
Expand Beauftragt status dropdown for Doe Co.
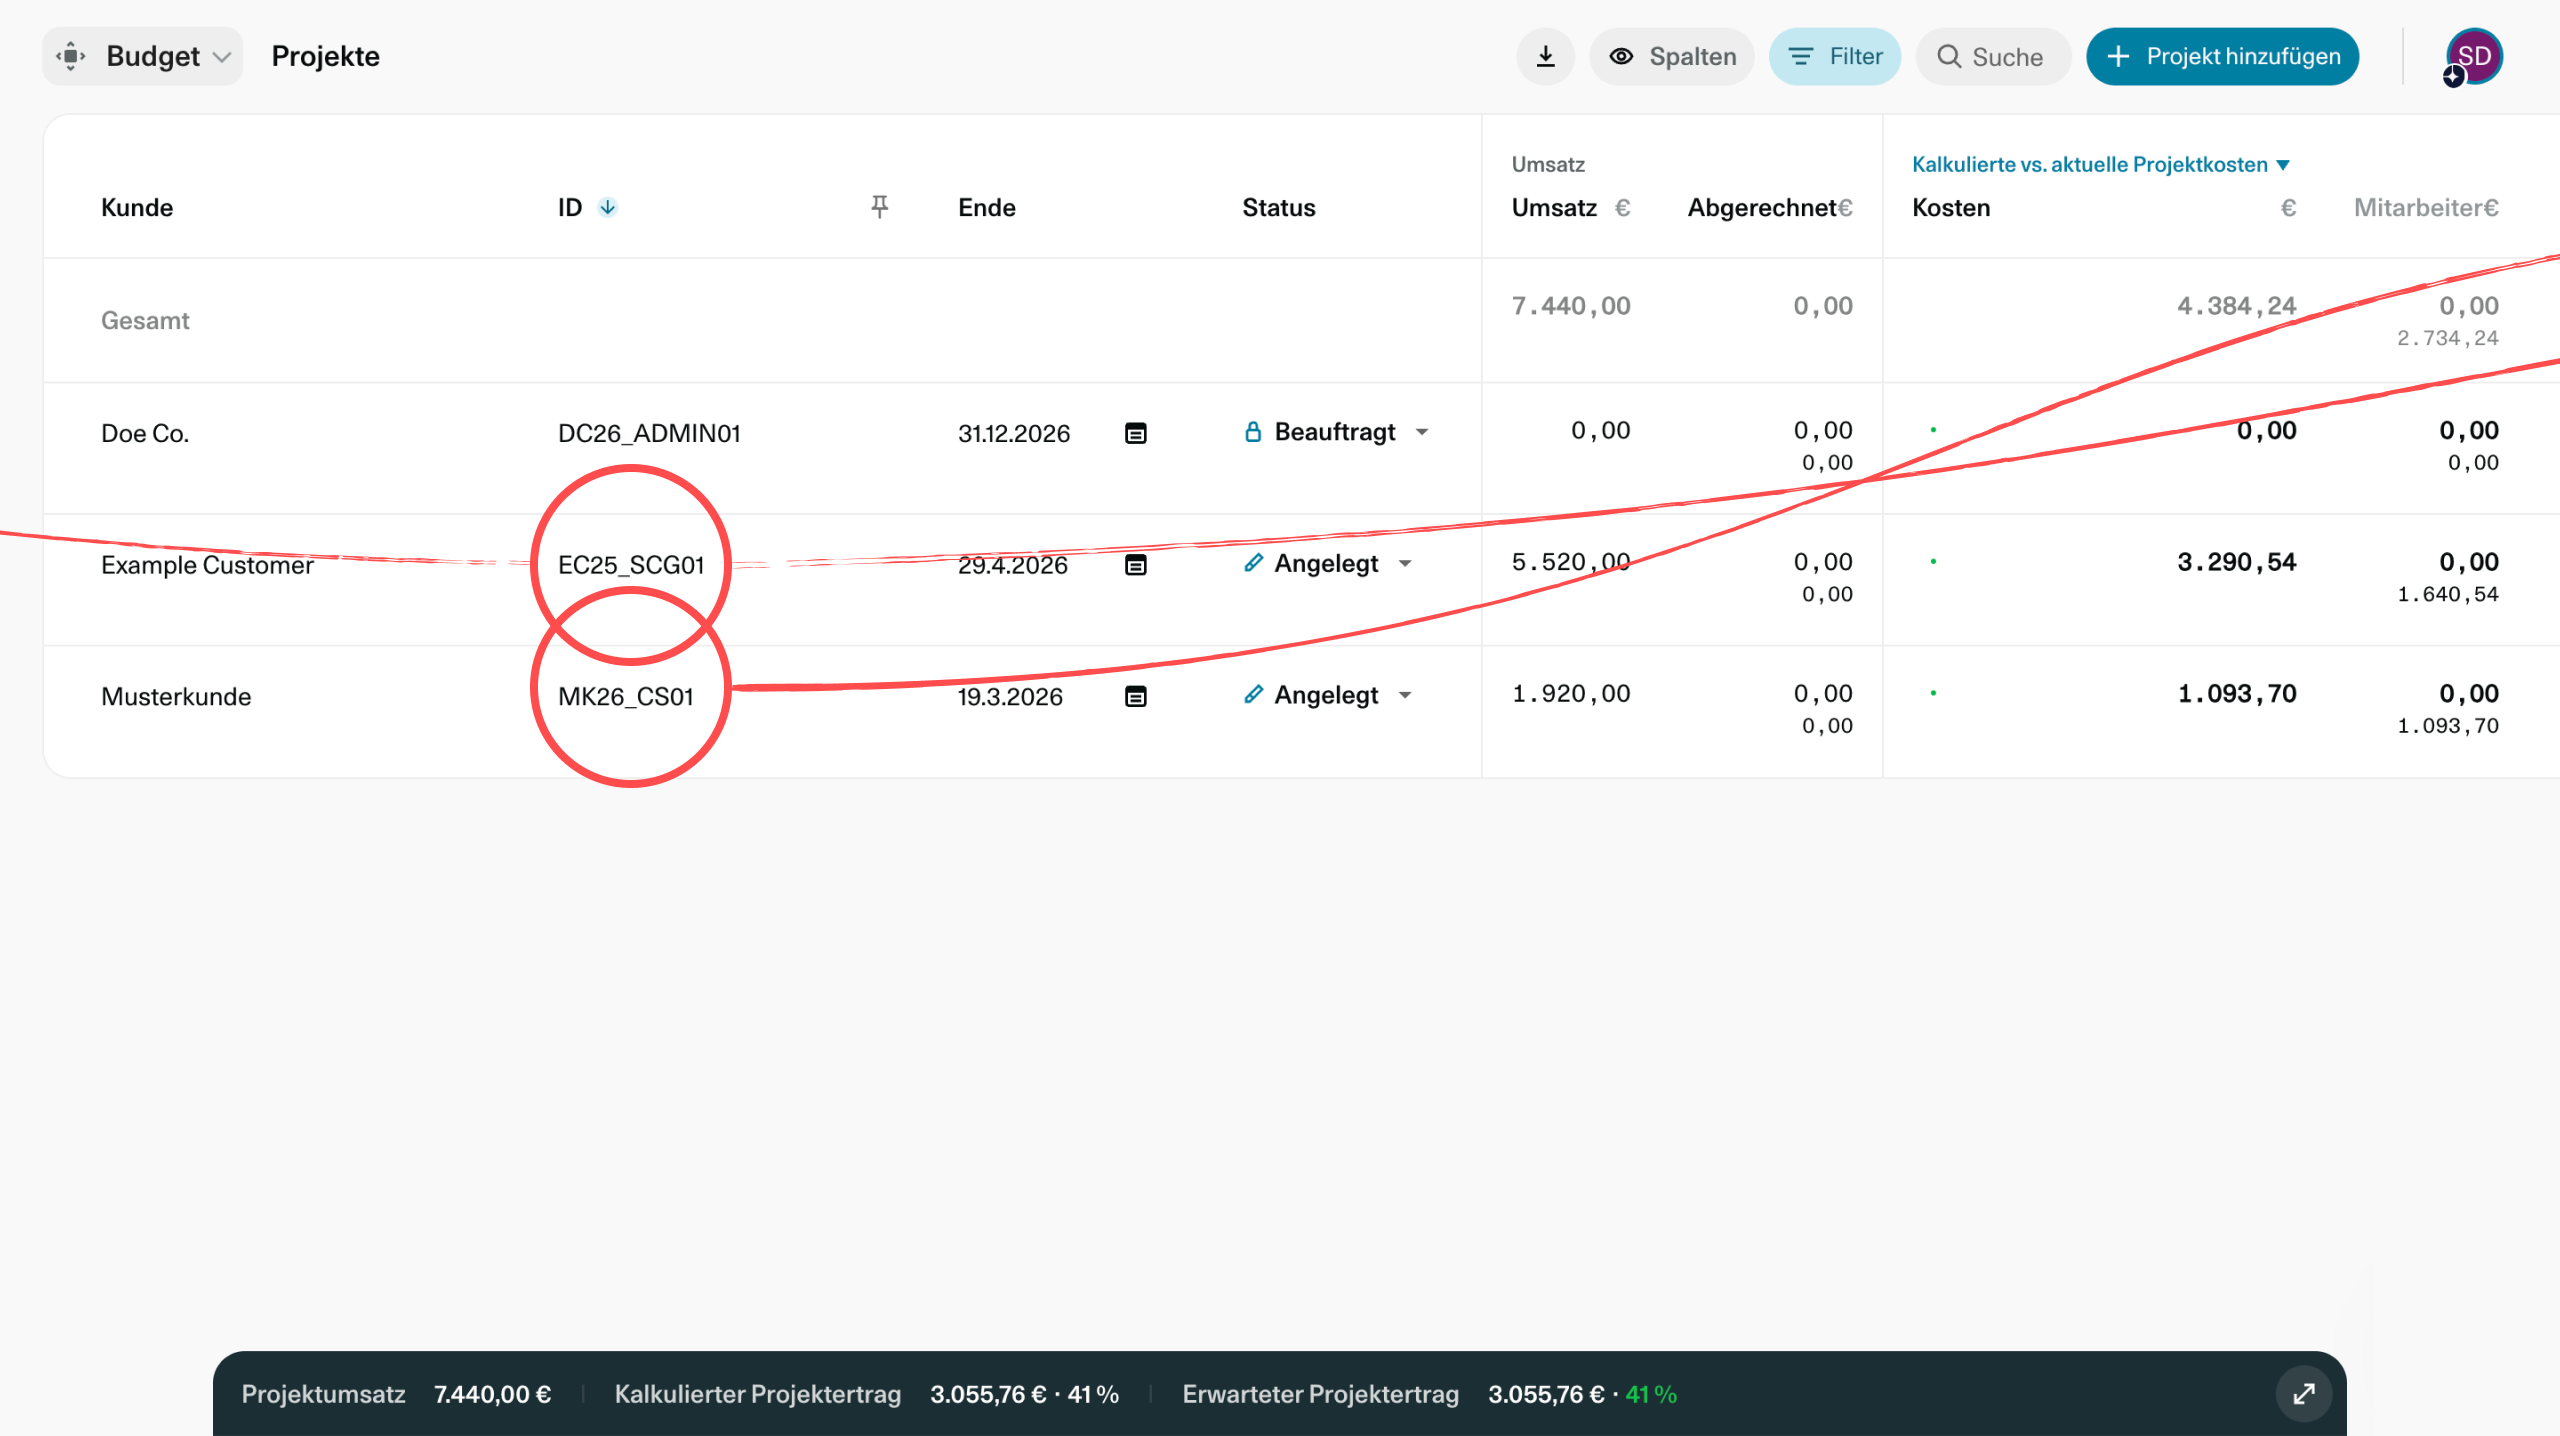(1422, 432)
